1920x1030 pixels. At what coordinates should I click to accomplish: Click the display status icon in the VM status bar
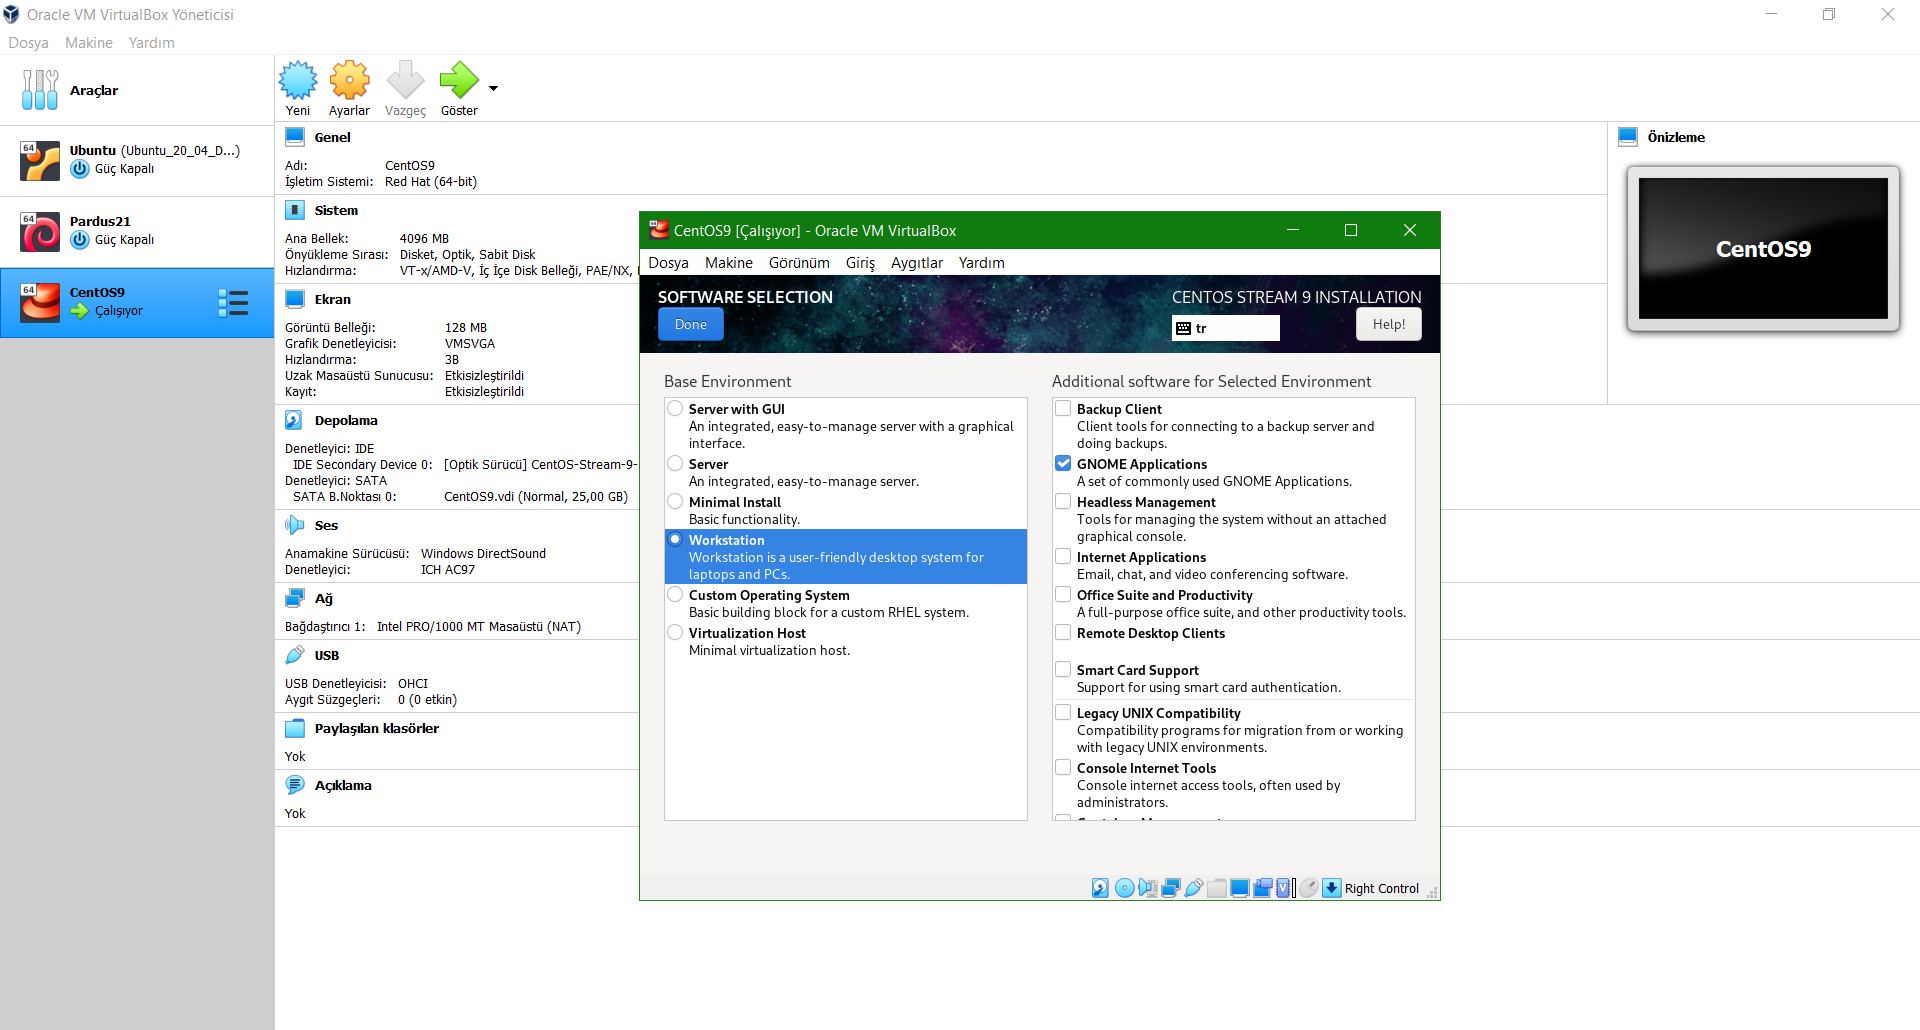click(x=1240, y=888)
